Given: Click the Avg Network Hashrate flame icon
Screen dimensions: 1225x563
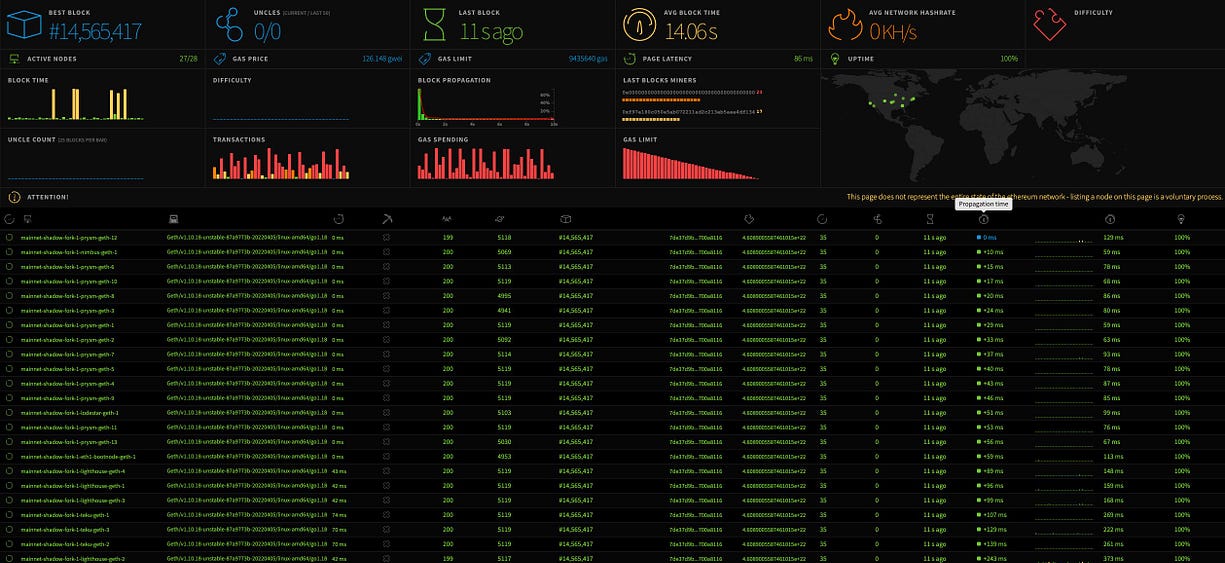Looking at the screenshot, I should coord(845,24).
